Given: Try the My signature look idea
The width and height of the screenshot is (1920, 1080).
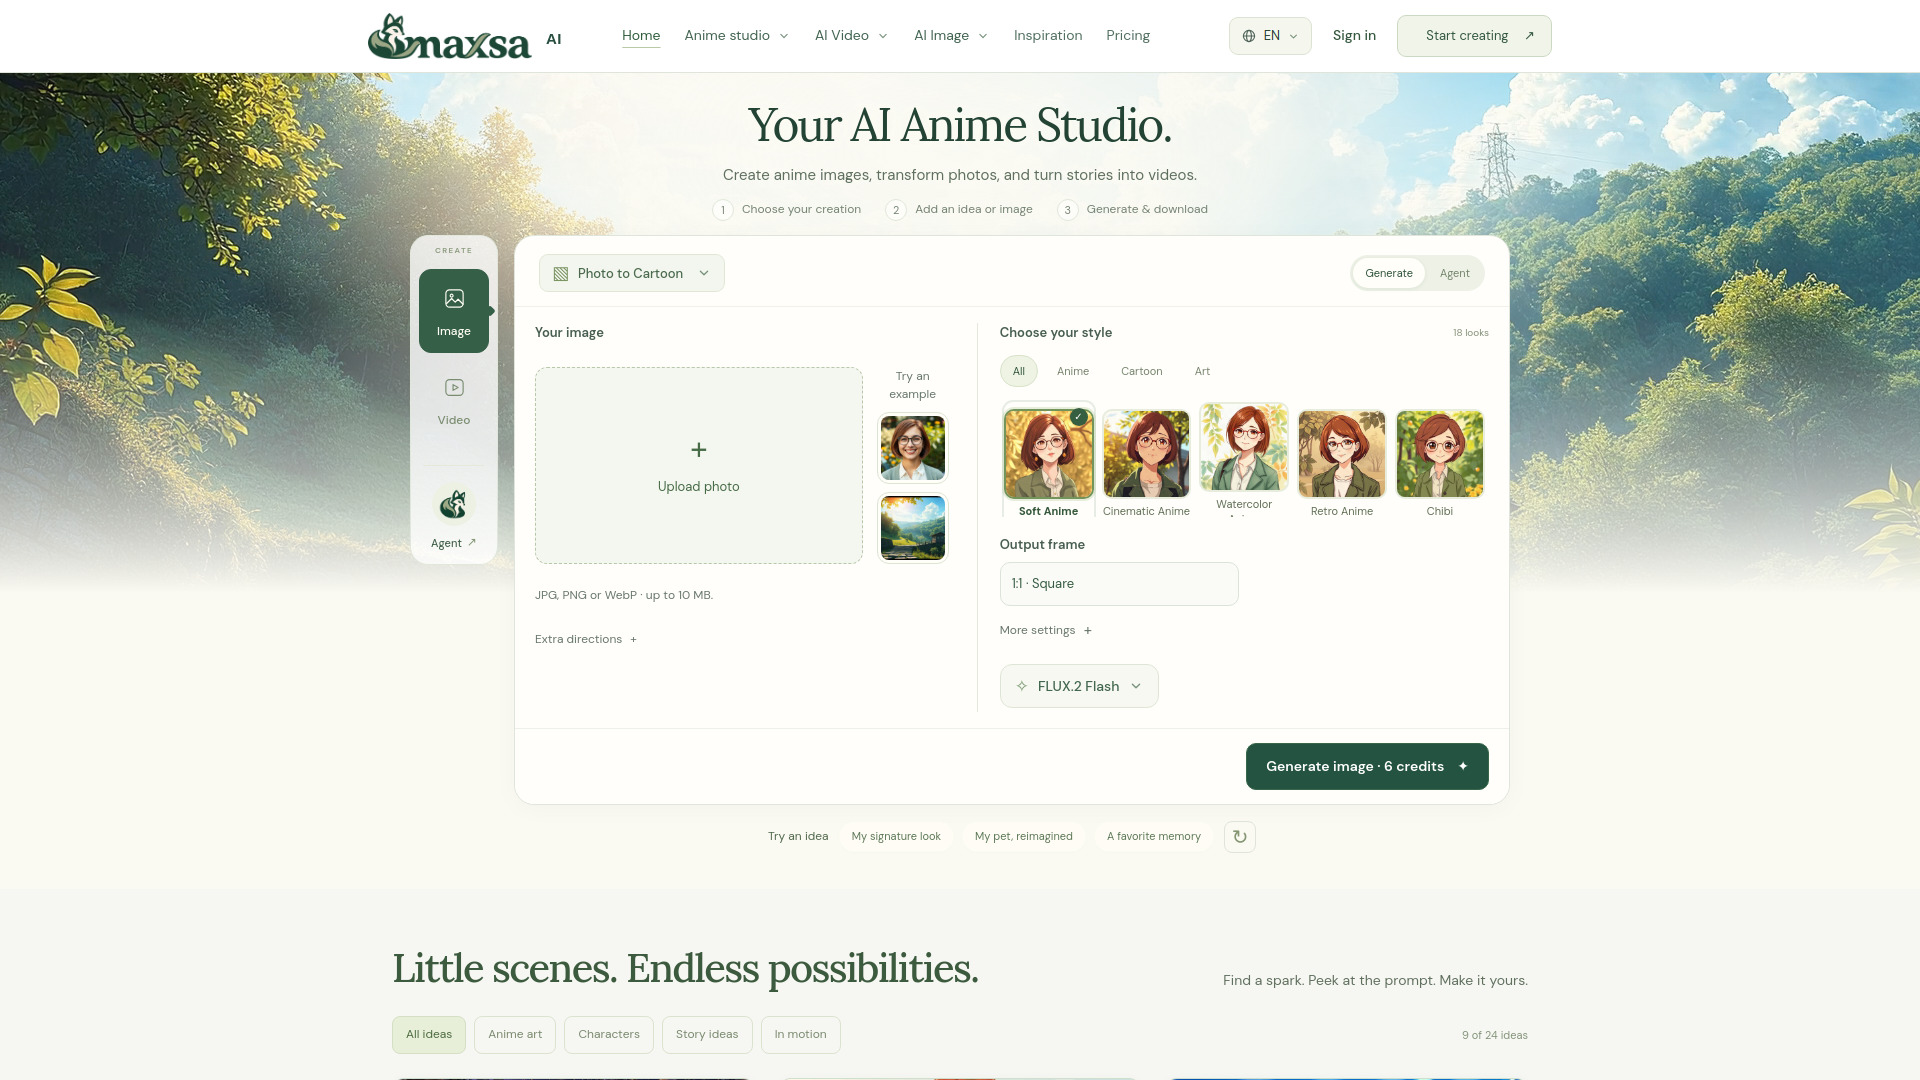Looking at the screenshot, I should 896,837.
